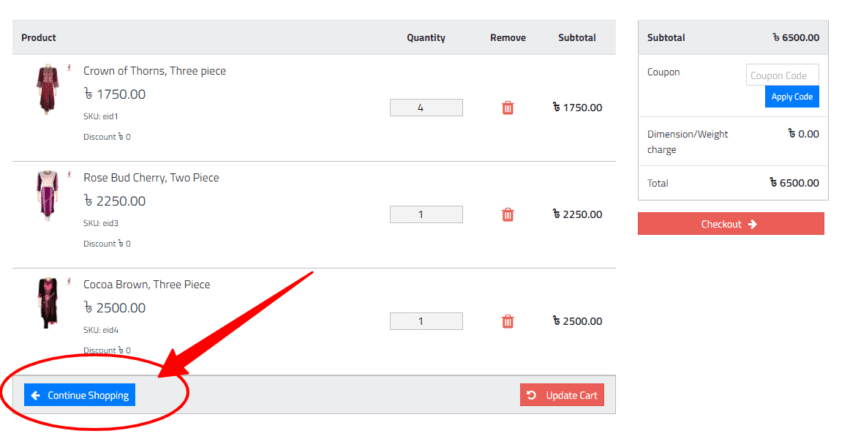The width and height of the screenshot is (850, 439).
Task: Open Rose Bud Cherry product thumbnail
Action: point(48,196)
